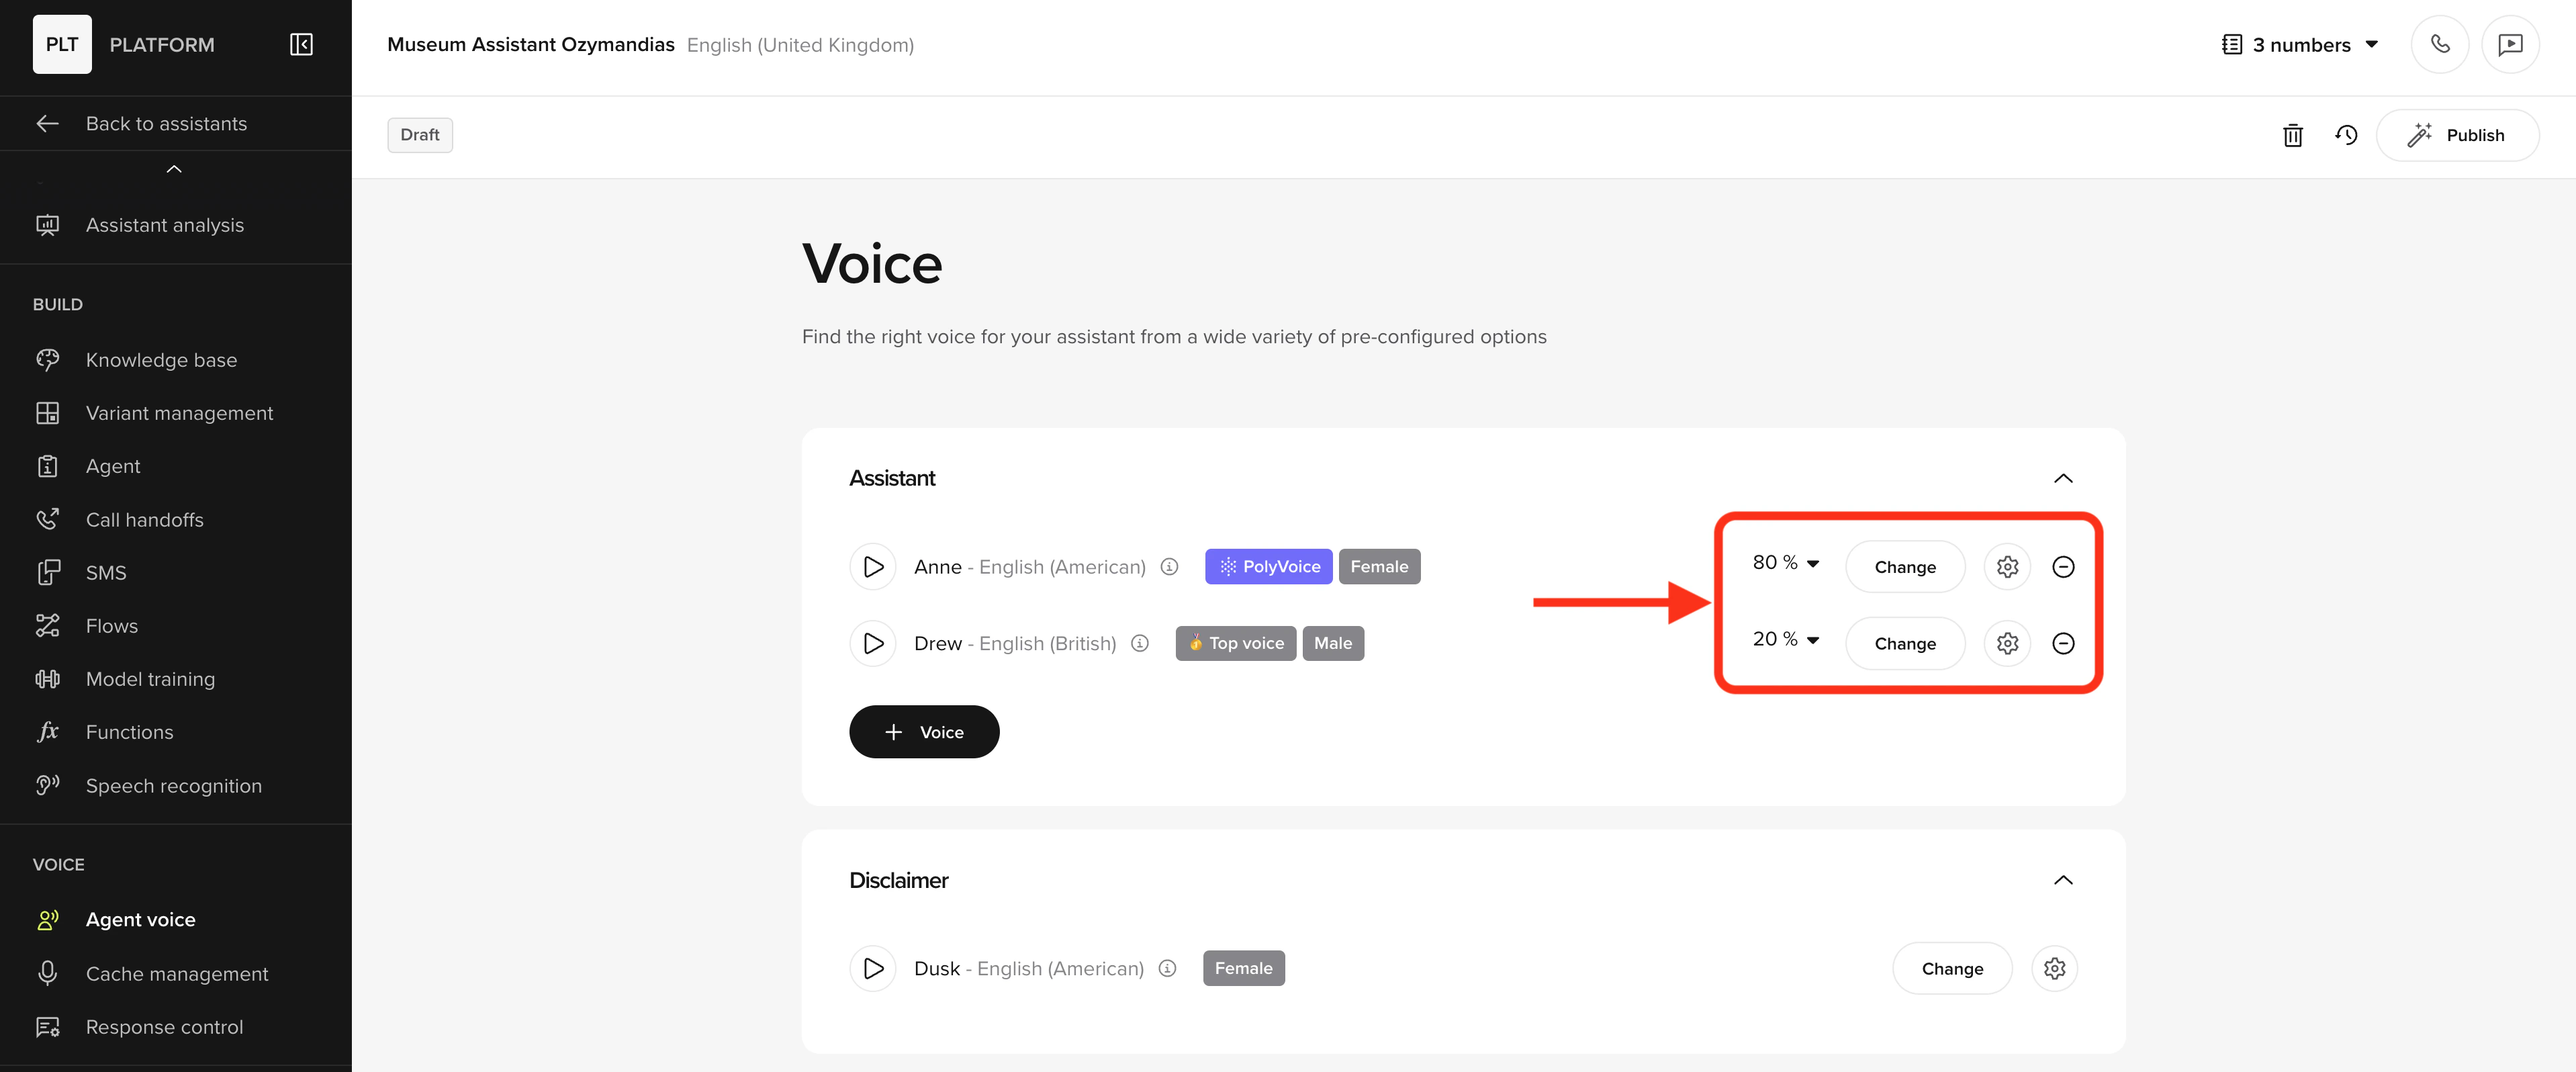This screenshot has width=2576, height=1072.
Task: Expand the 3 numbers dropdown
Action: point(2299,44)
